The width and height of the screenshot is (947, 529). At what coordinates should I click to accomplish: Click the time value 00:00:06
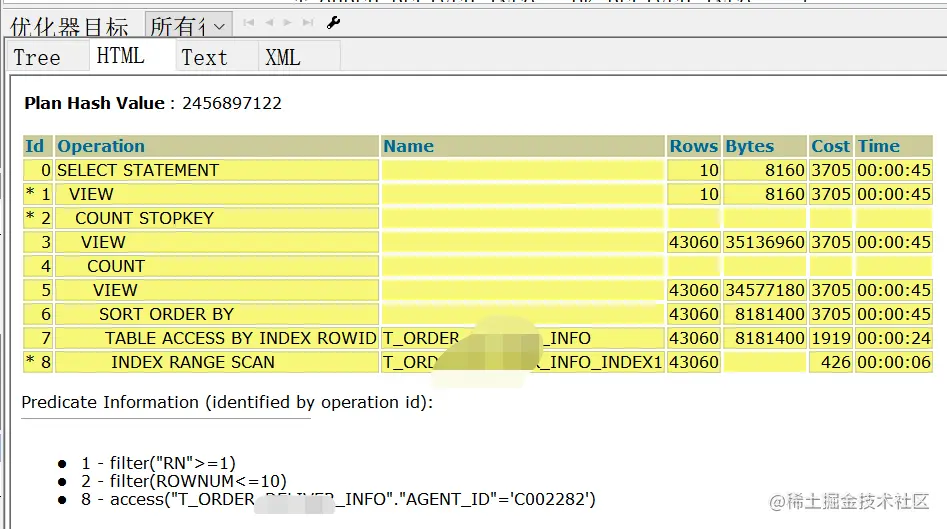894,362
